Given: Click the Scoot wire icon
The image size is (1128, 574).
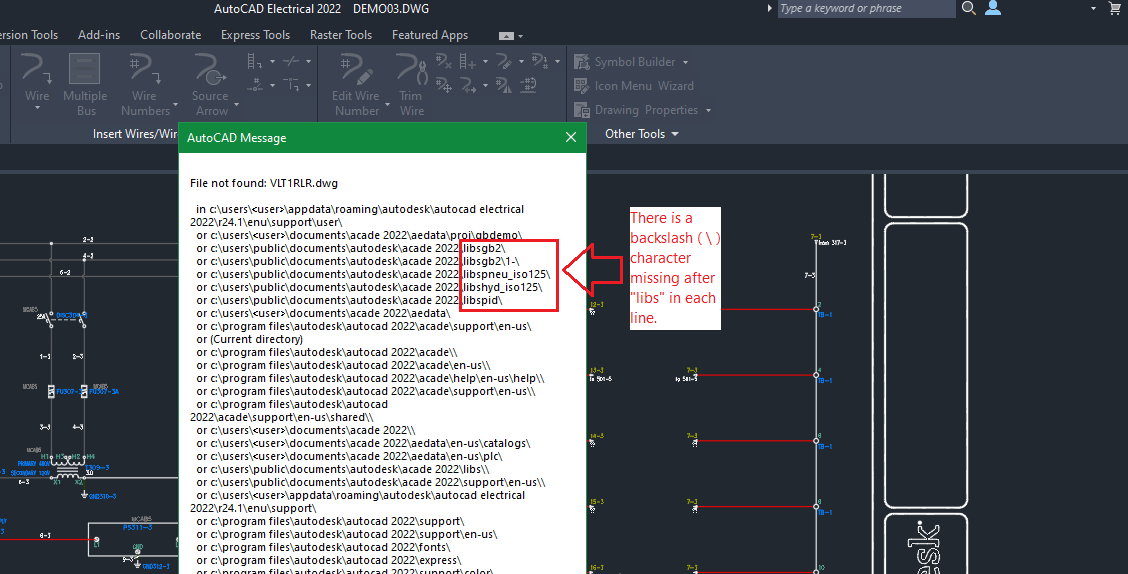Looking at the screenshot, I should click(468, 86).
